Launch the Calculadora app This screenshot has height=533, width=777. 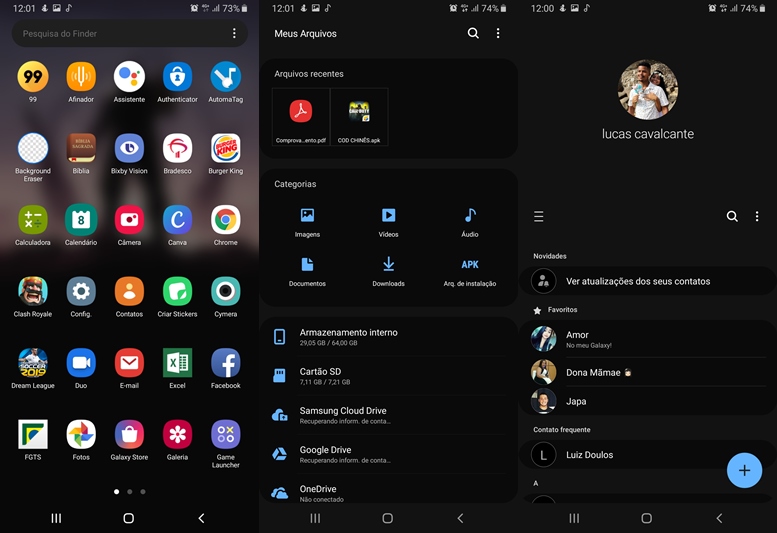point(33,220)
